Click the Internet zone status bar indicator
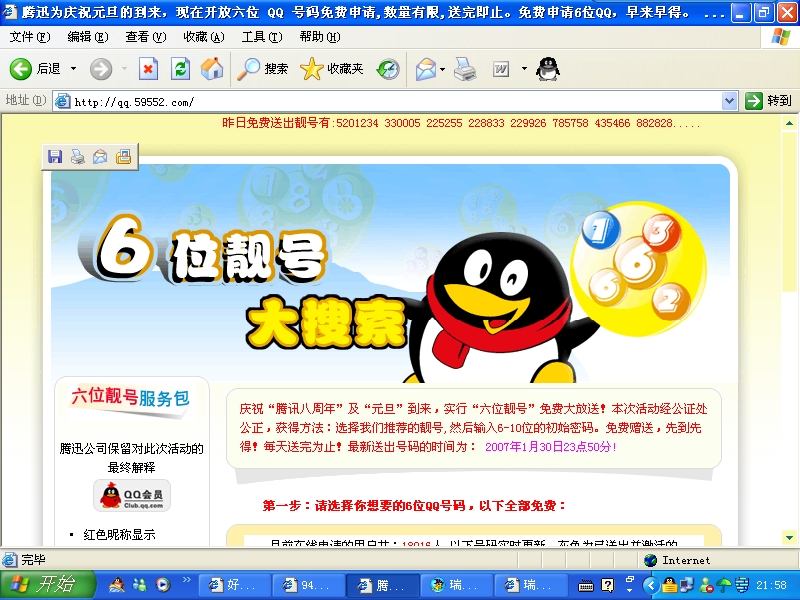Viewport: 800px width, 600px height. (x=677, y=560)
